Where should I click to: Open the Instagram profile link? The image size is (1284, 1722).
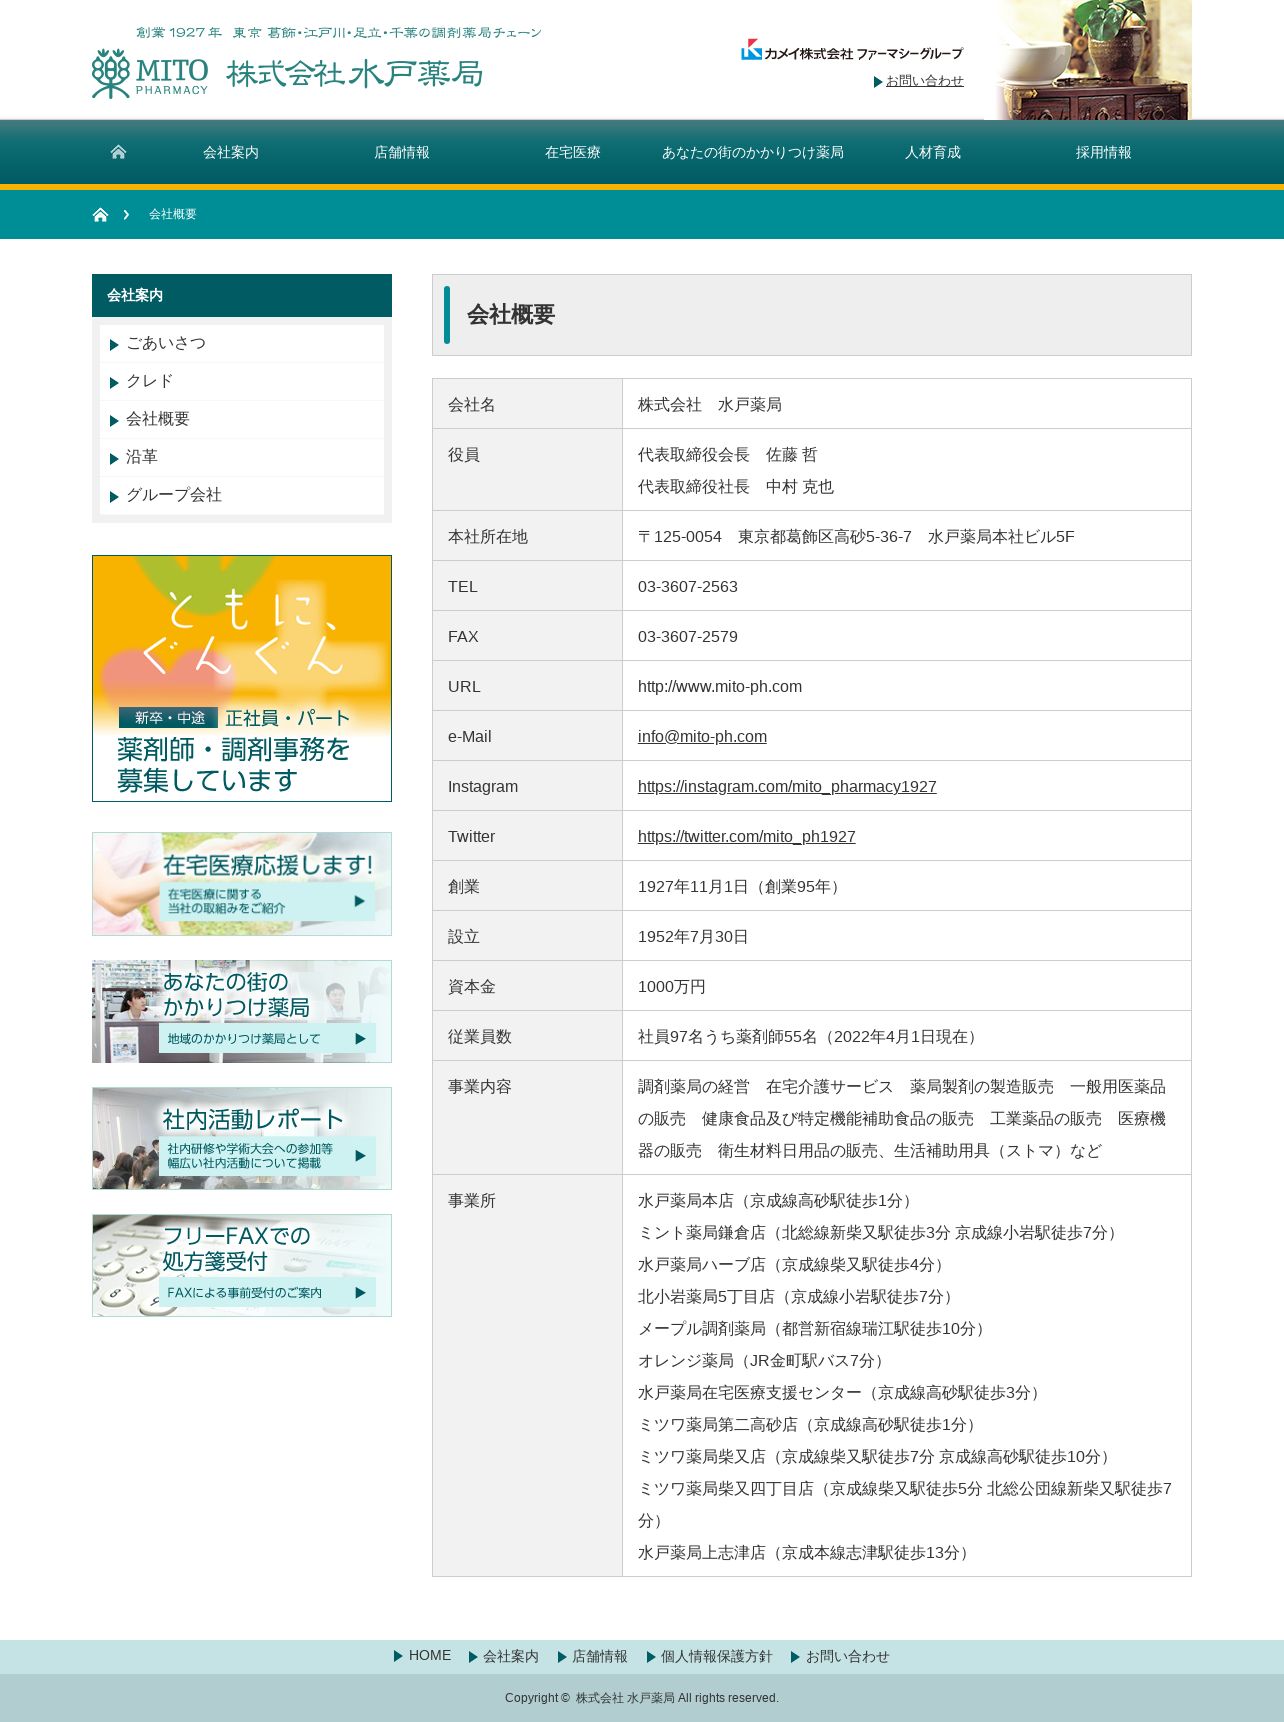pos(787,786)
